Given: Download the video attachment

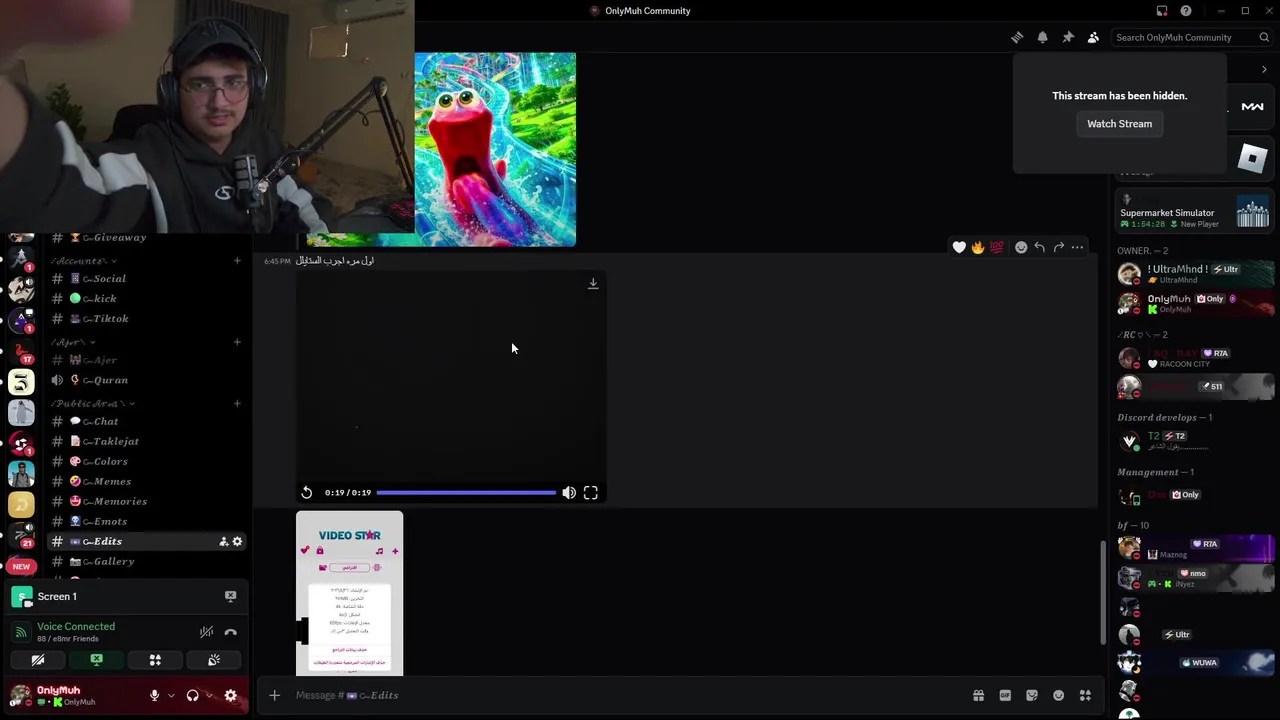Looking at the screenshot, I should point(593,284).
